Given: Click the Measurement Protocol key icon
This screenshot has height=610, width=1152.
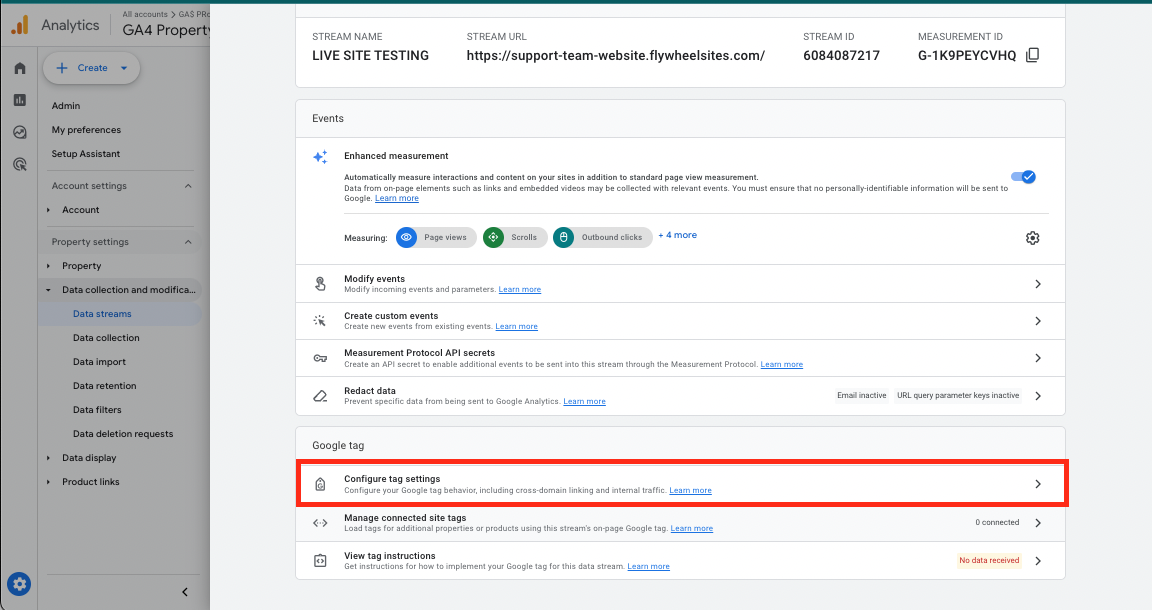Looking at the screenshot, I should pos(320,359).
